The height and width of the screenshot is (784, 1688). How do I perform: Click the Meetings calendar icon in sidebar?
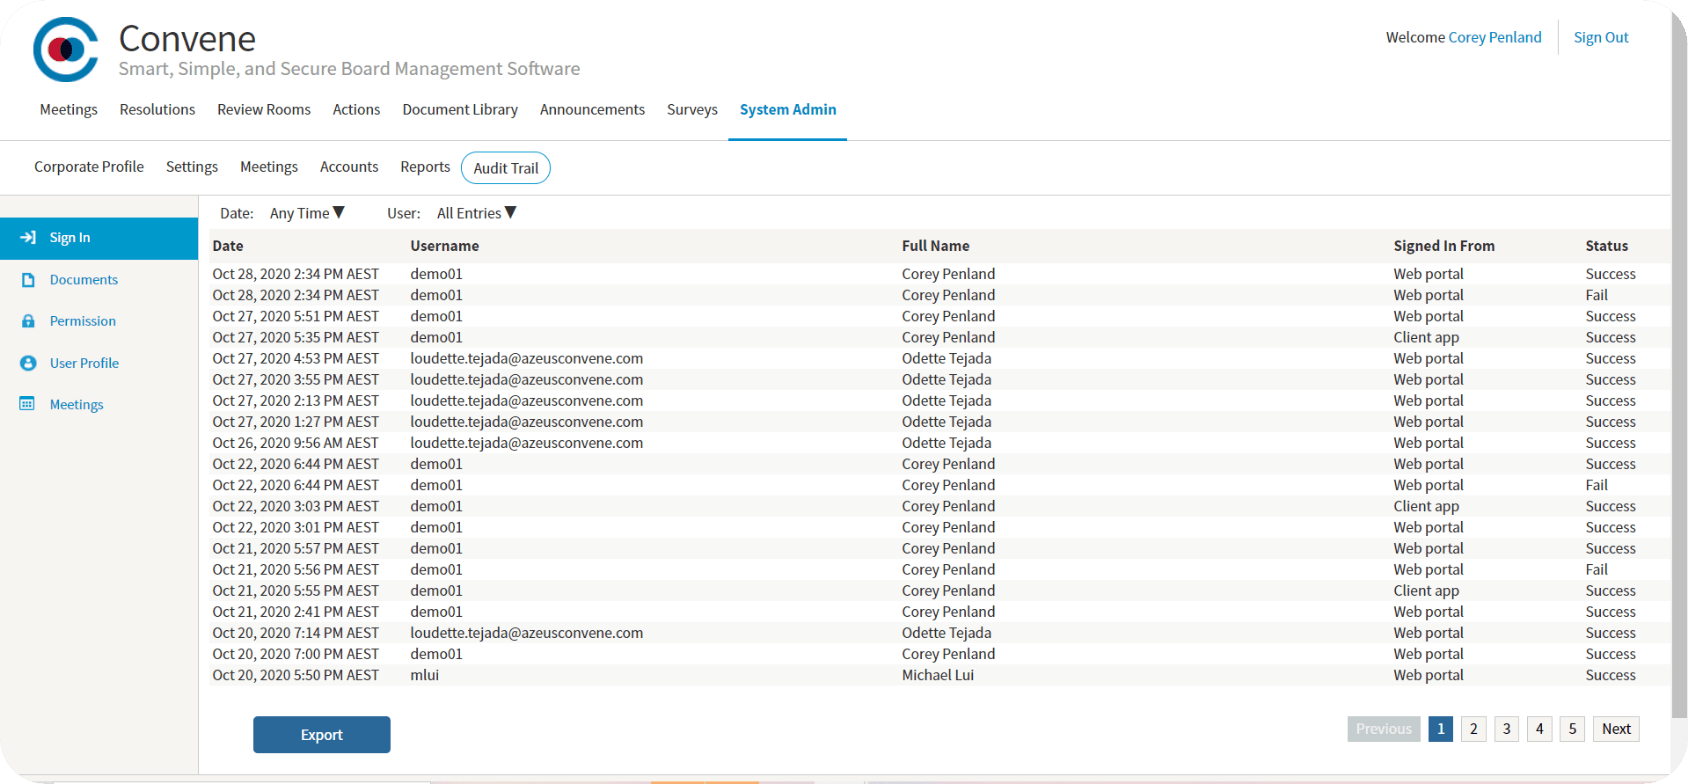(28, 404)
